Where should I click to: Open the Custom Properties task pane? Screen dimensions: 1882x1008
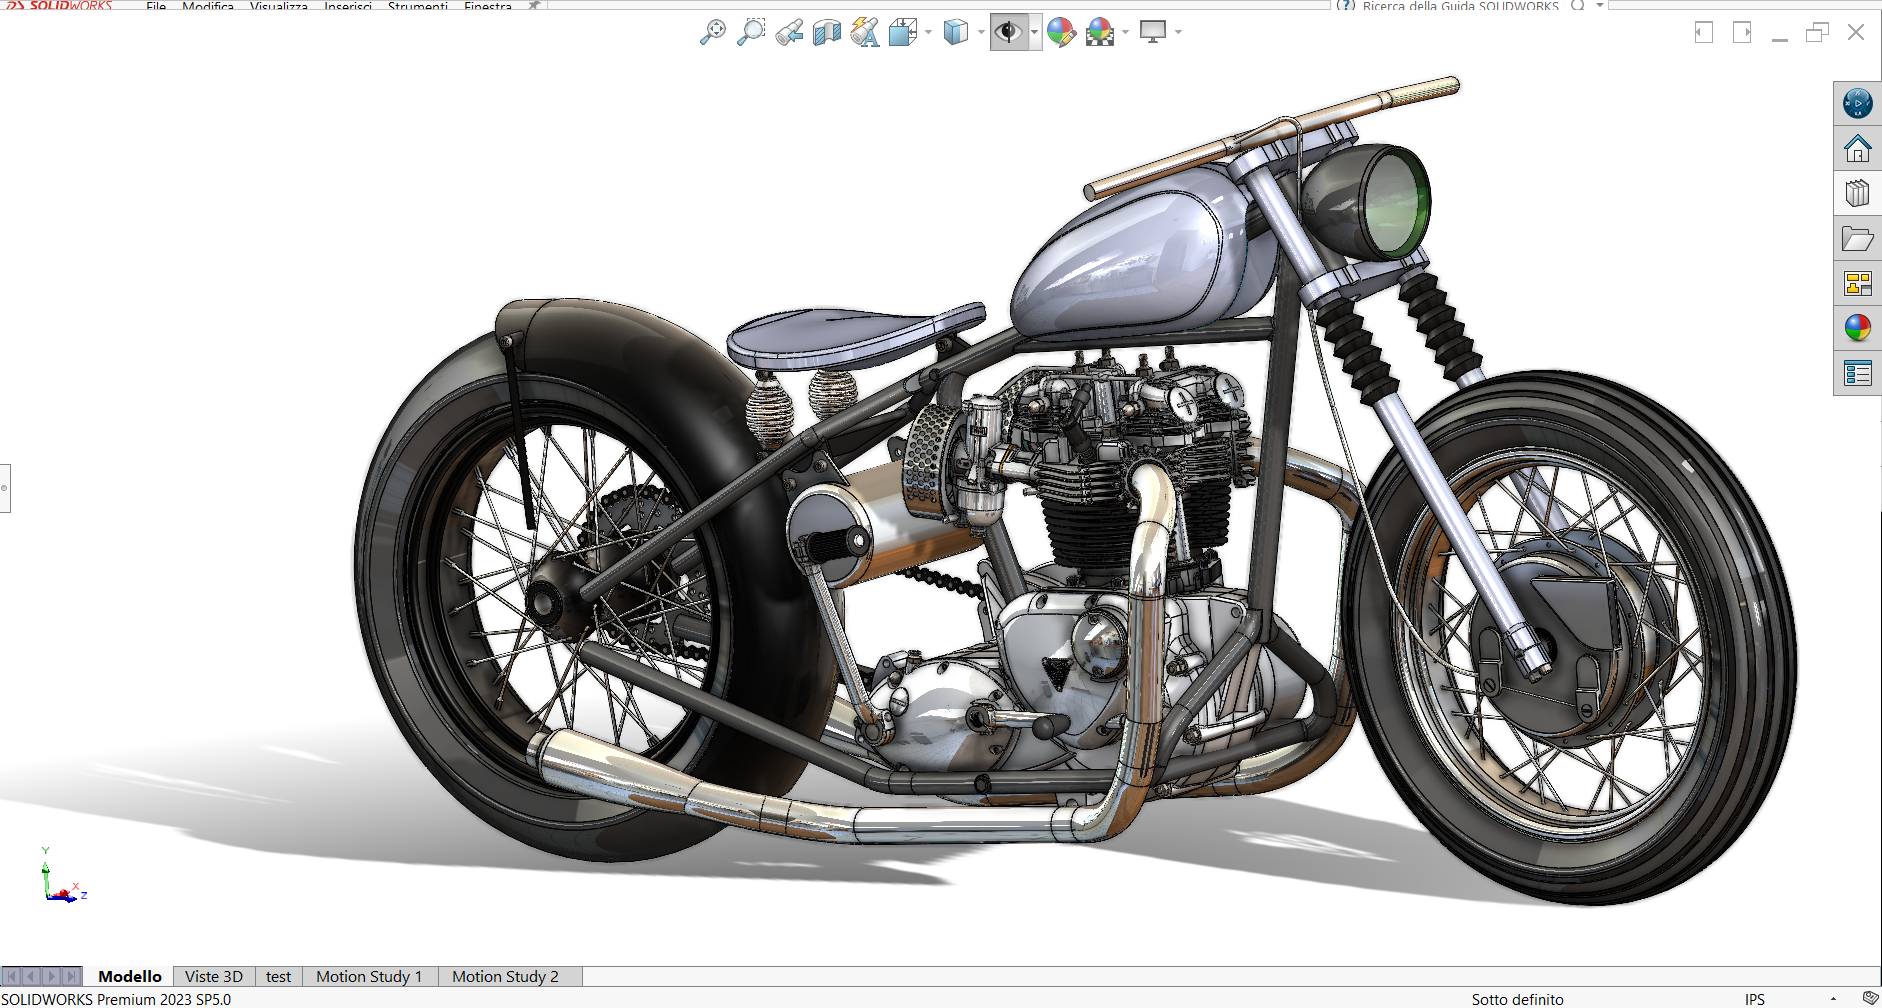1858,374
